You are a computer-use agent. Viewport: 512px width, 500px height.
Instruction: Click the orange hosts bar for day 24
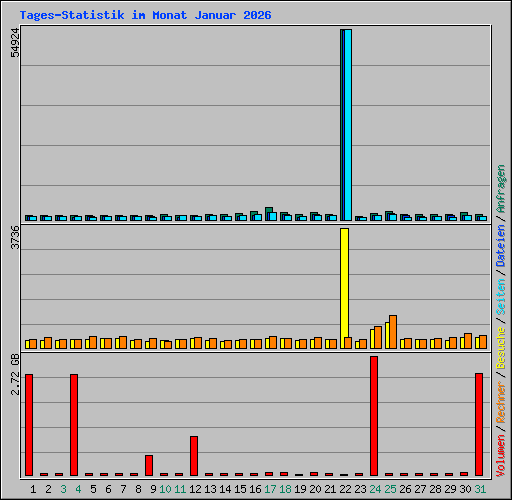378,337
